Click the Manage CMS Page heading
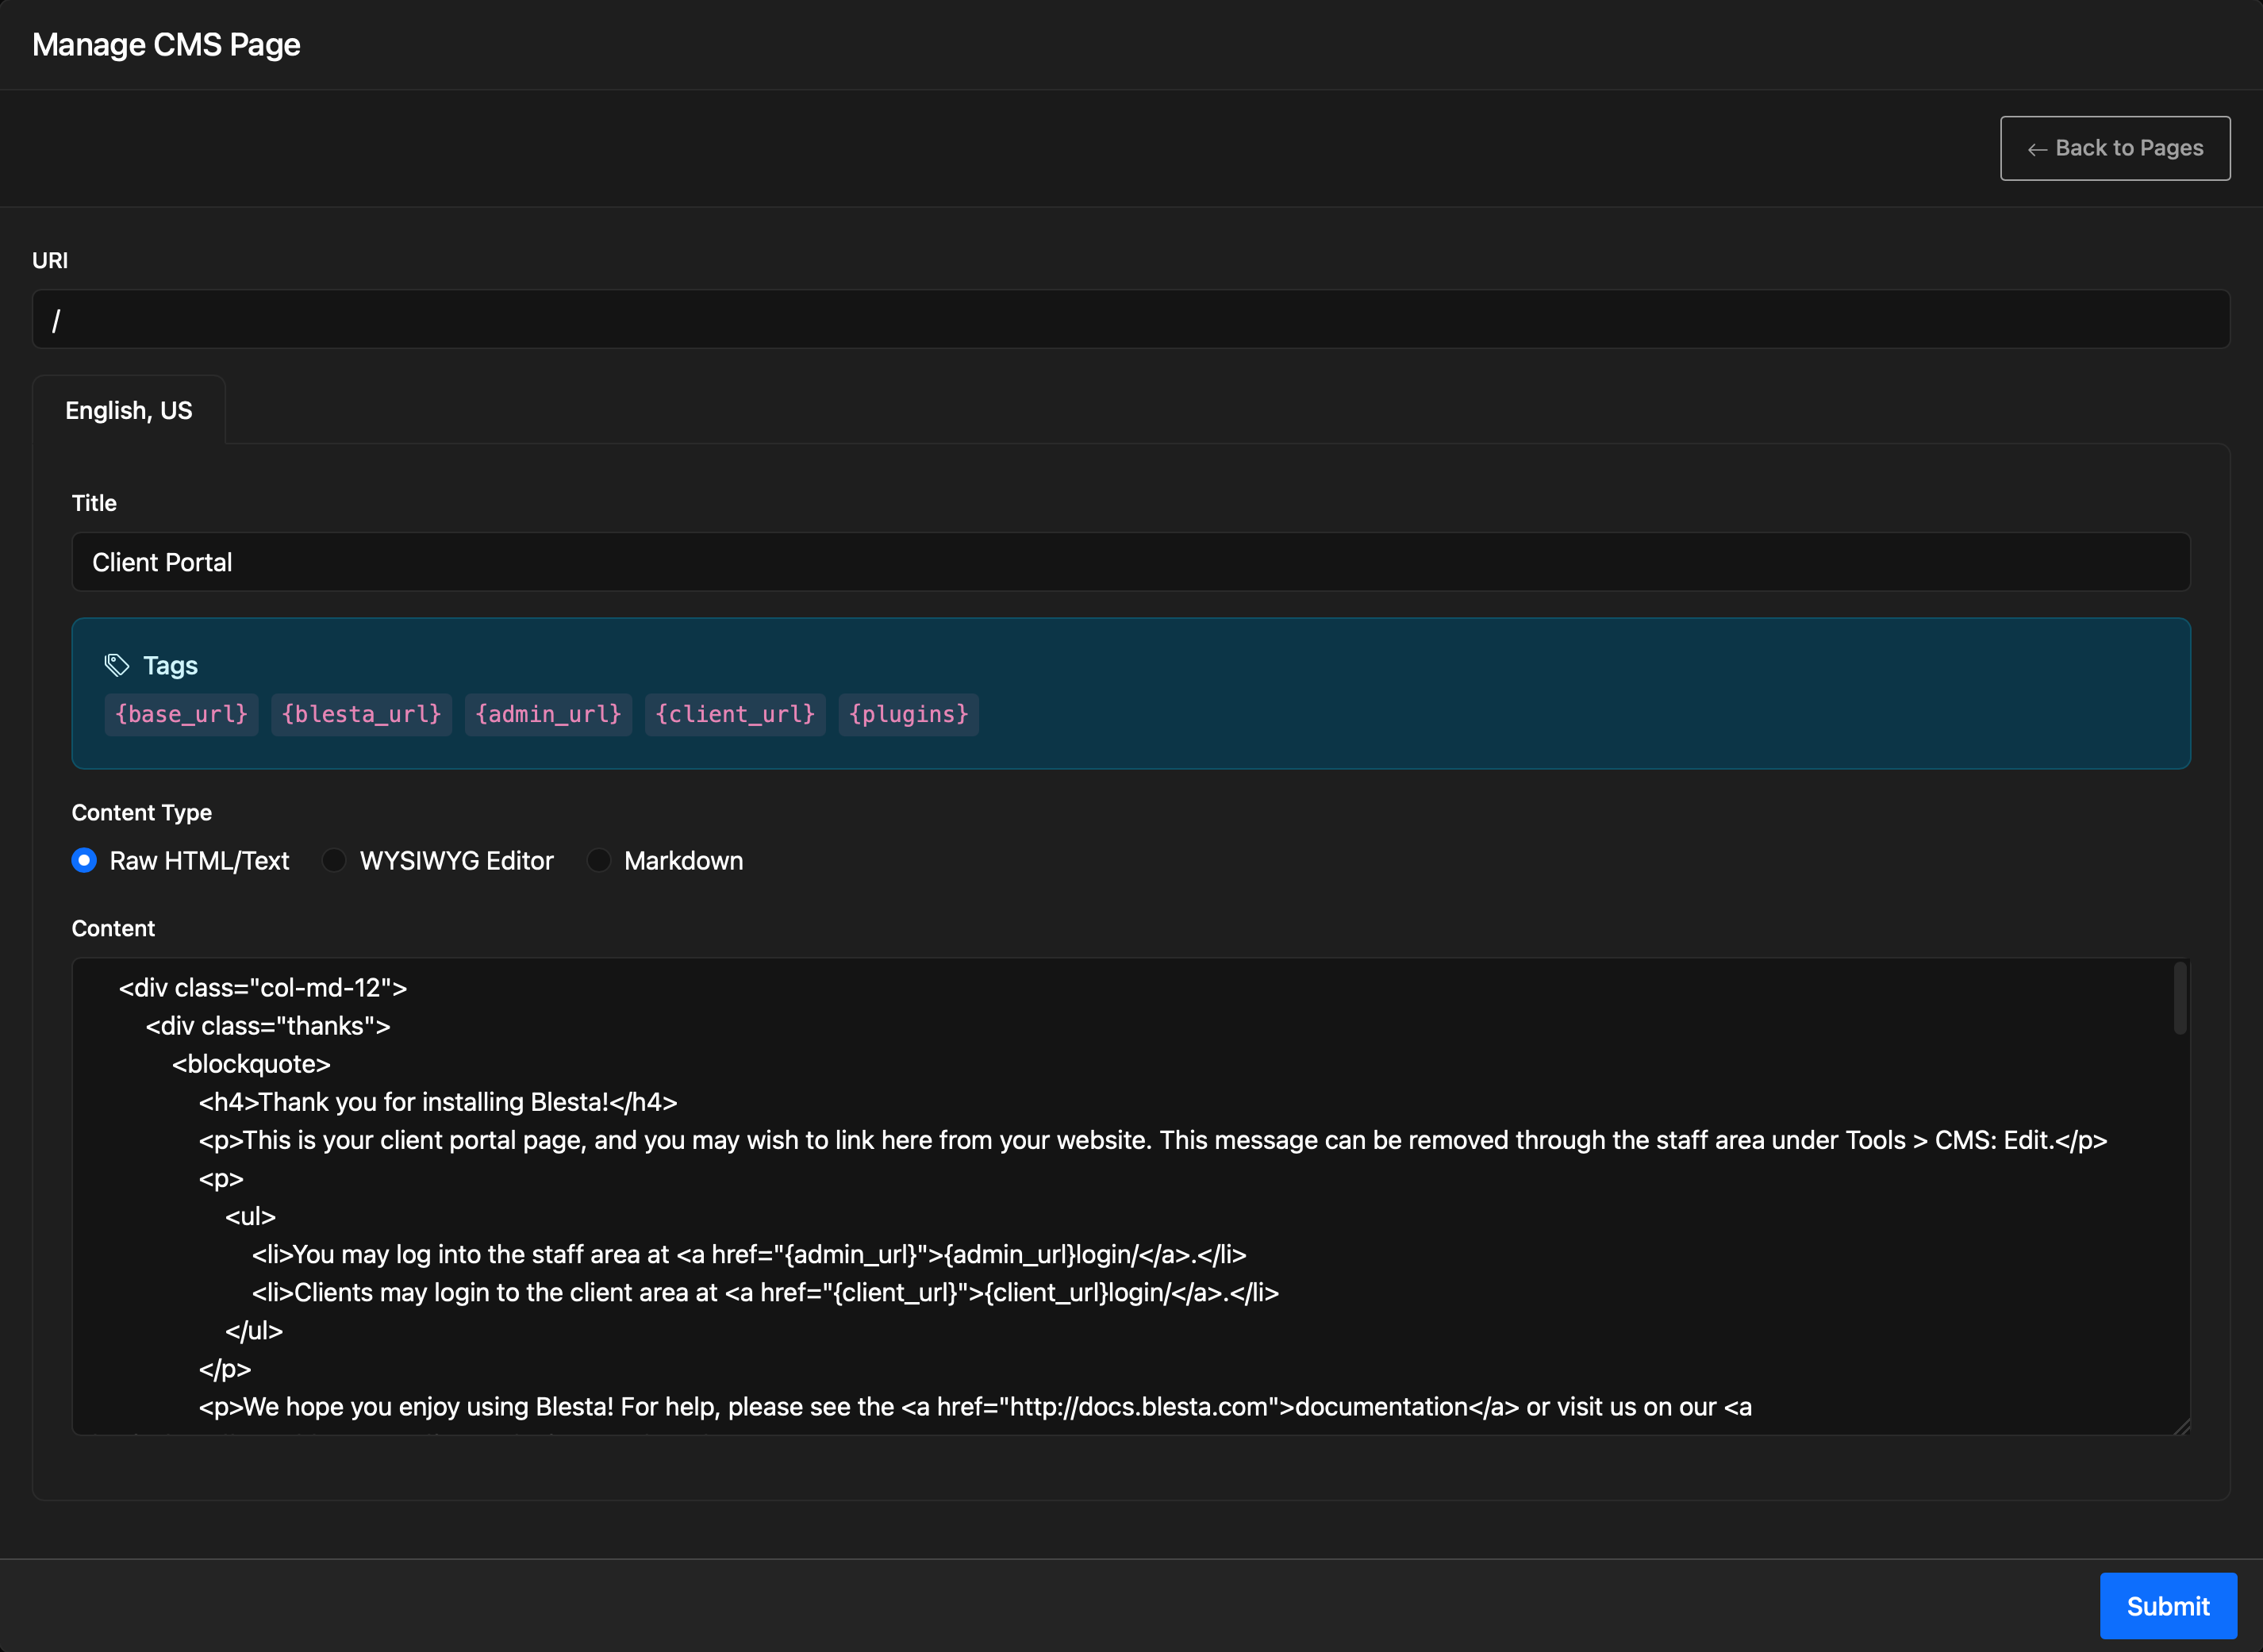This screenshot has height=1652, width=2263. [166, 45]
